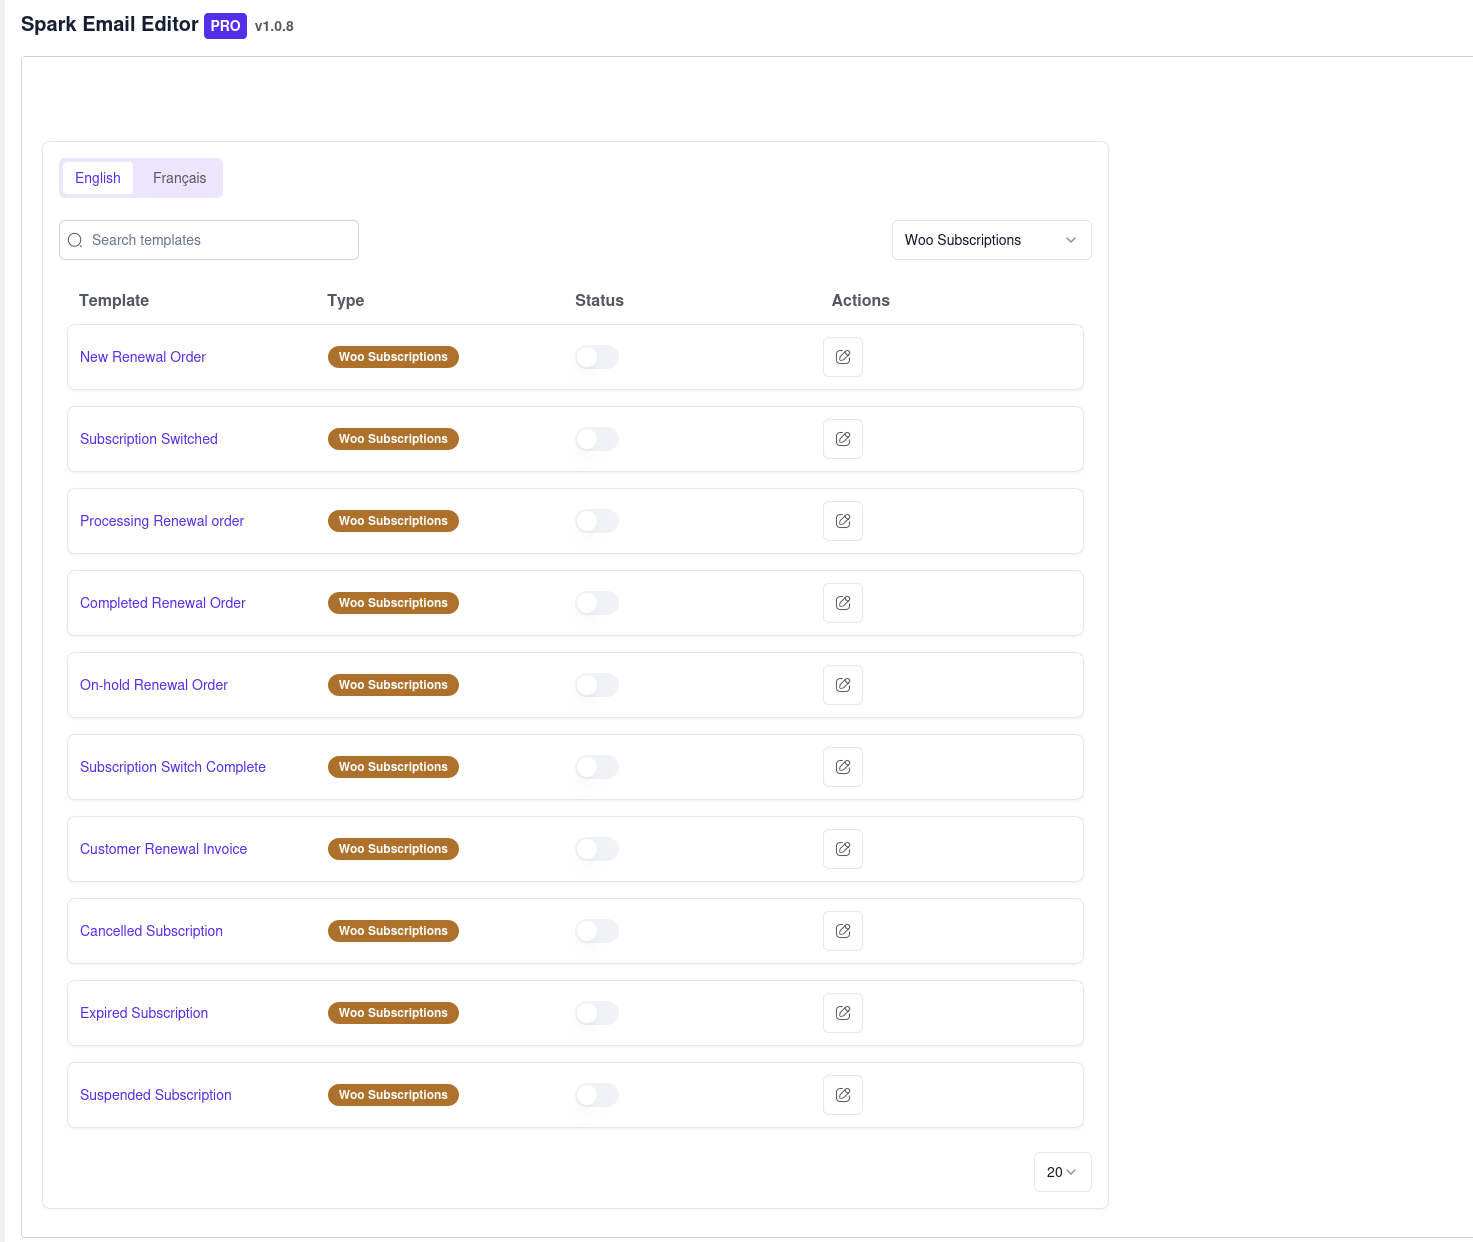The image size is (1473, 1242).
Task: Click the Subscription Switch Complete link
Action: tap(173, 767)
